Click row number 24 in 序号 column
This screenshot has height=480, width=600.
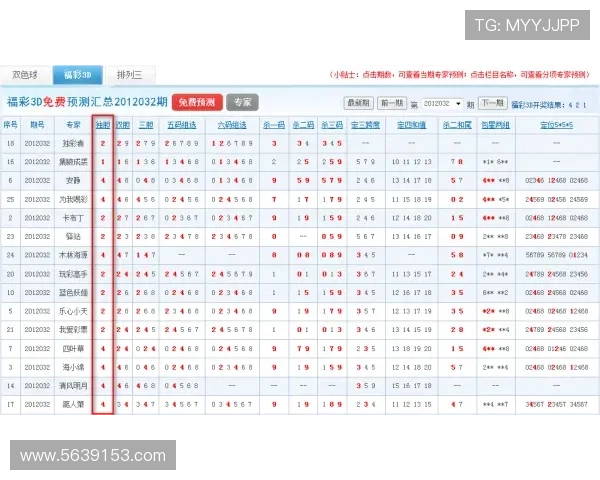[10, 255]
